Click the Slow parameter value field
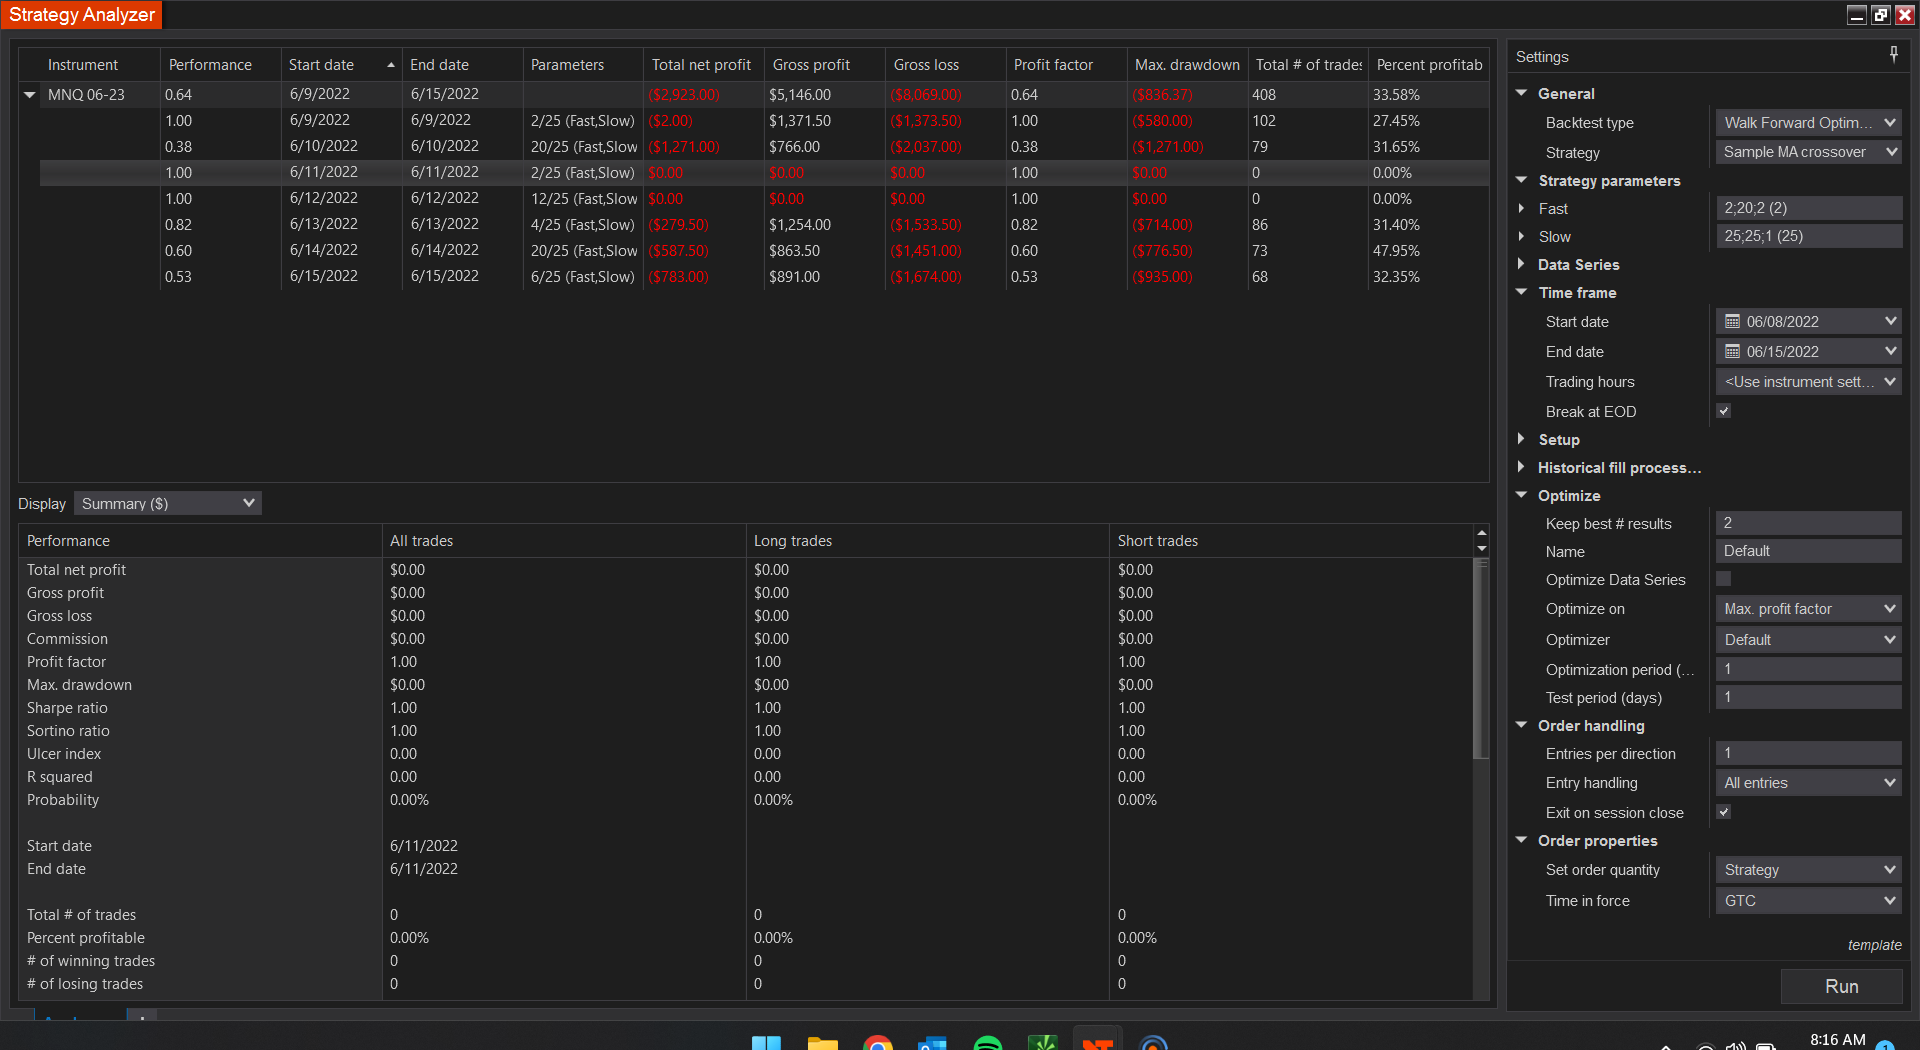The height and width of the screenshot is (1050, 1920). (1808, 236)
